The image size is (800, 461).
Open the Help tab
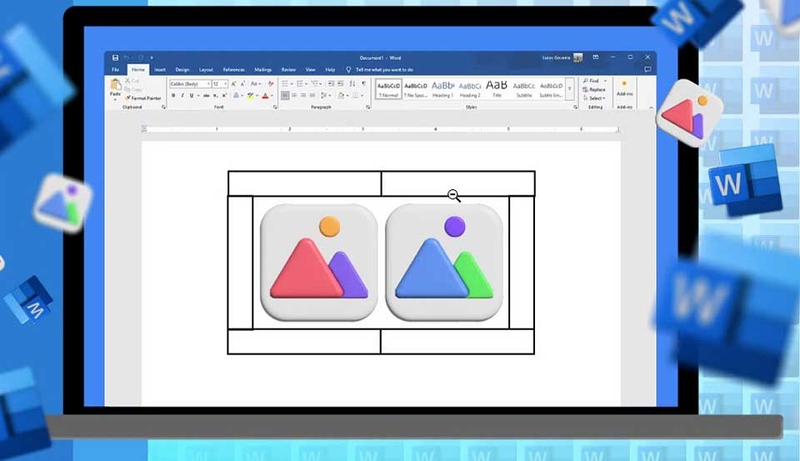pyautogui.click(x=330, y=70)
